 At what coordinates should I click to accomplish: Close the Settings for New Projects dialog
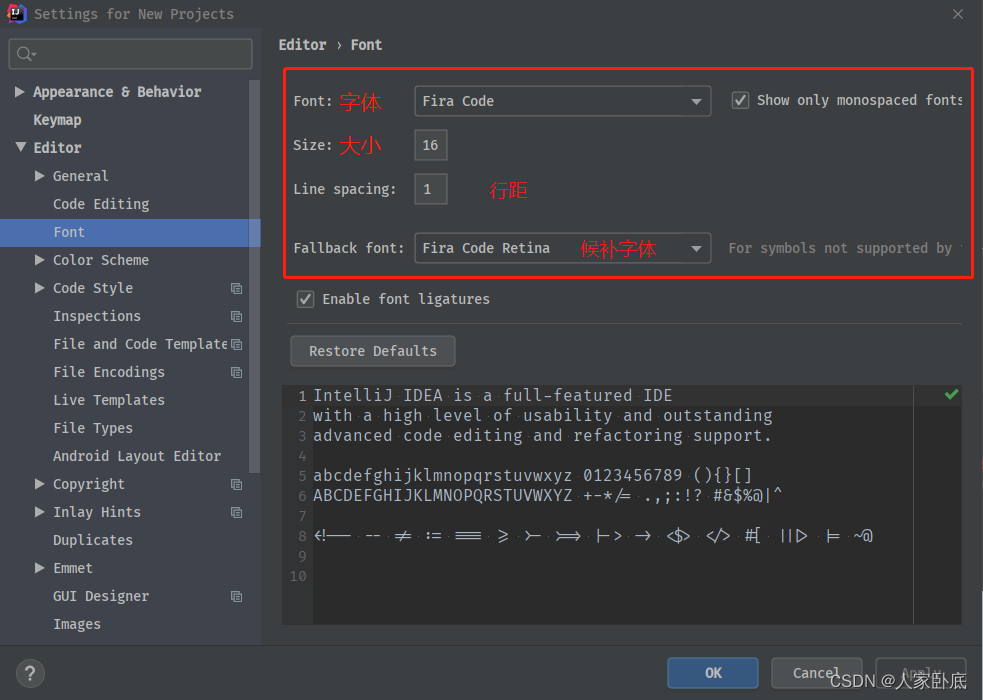[x=957, y=14]
